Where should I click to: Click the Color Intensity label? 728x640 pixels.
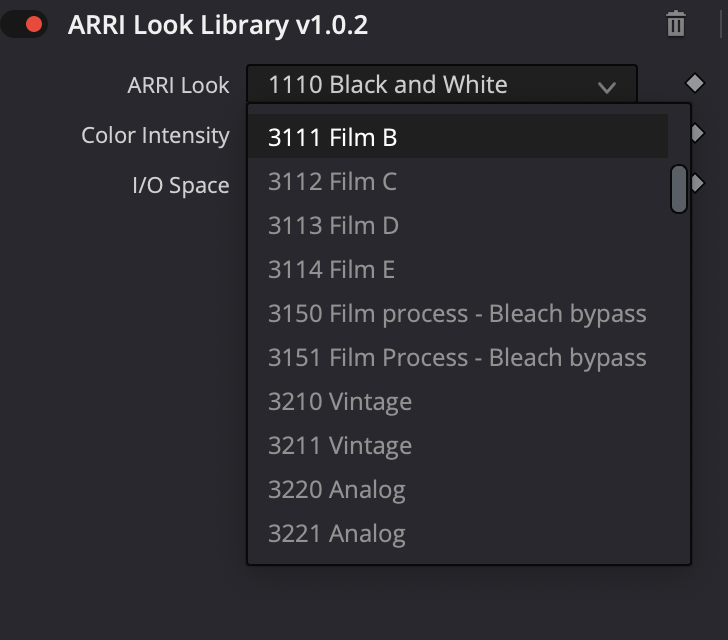155,136
